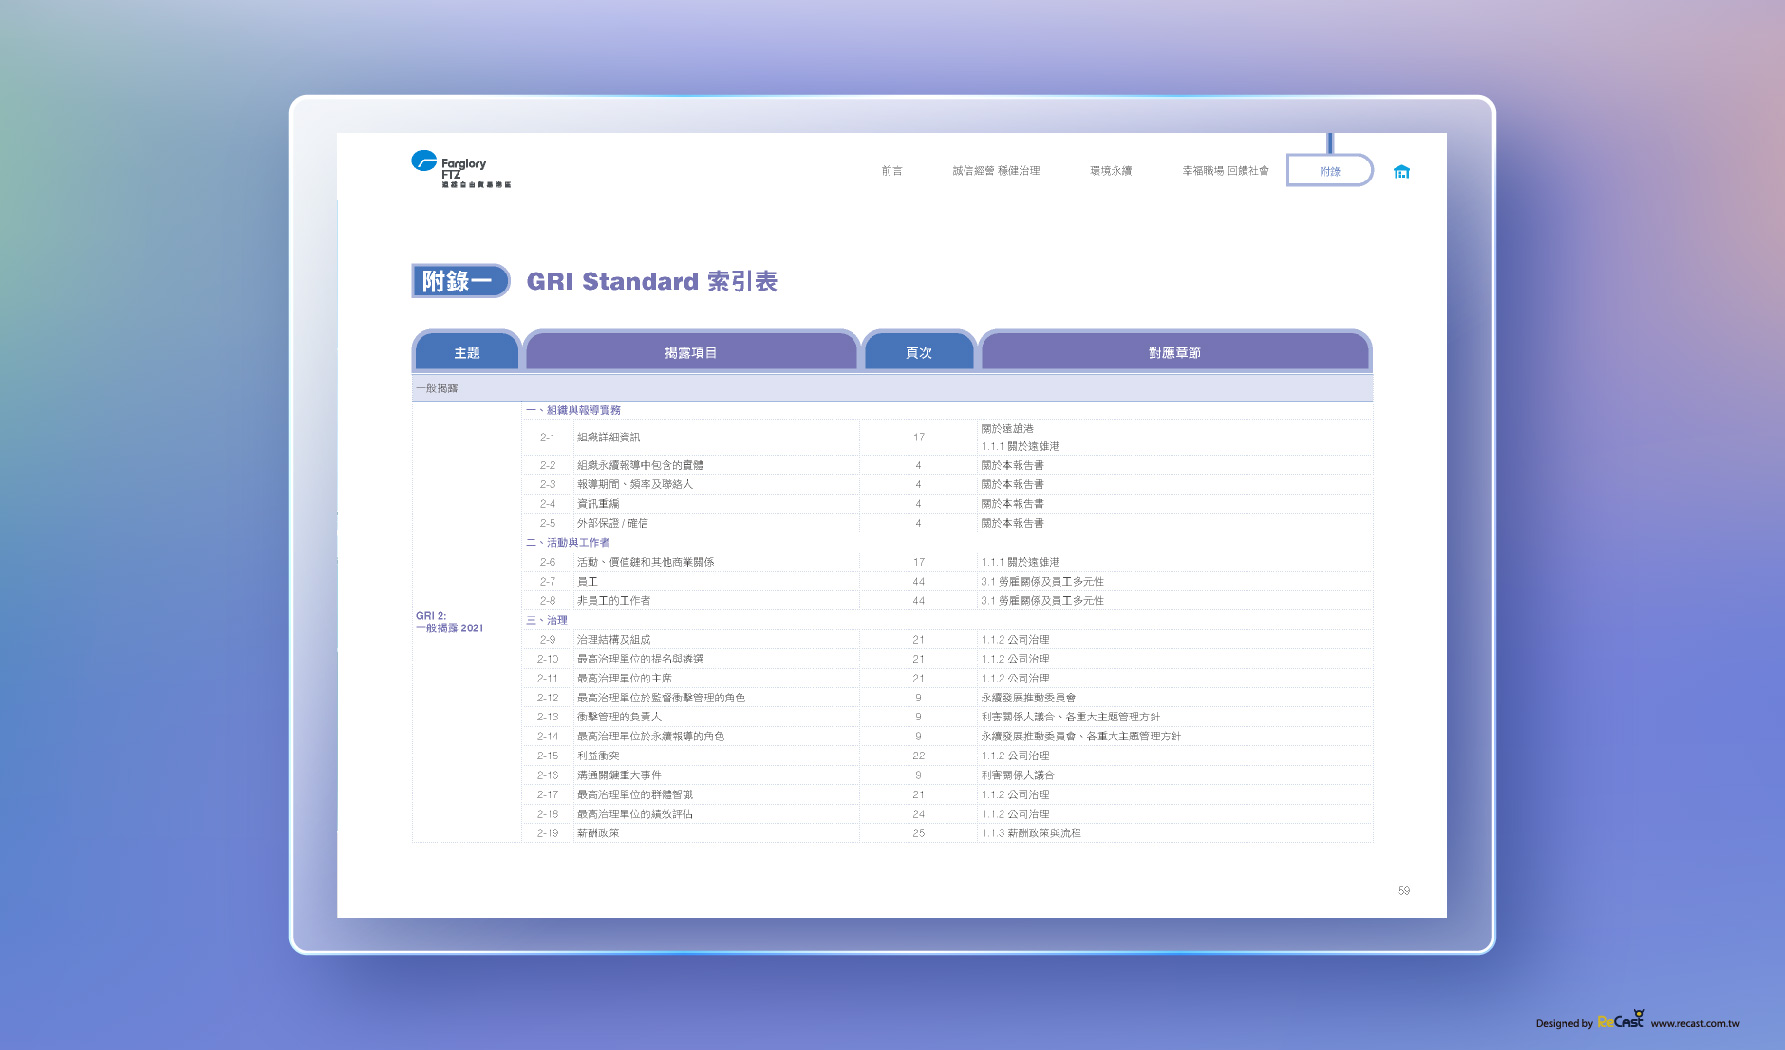Click the 主題 column header

tap(467, 352)
